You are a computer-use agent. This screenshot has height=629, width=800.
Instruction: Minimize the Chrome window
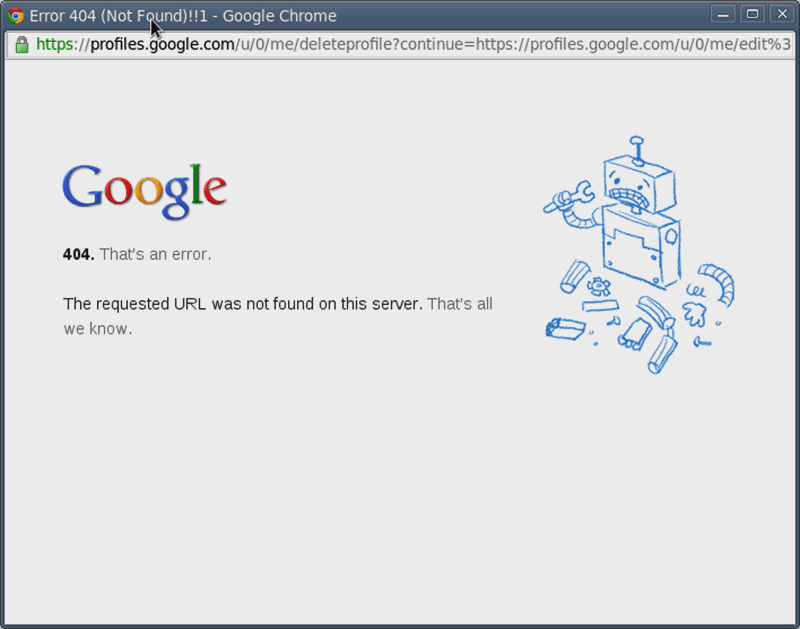pyautogui.click(x=723, y=14)
